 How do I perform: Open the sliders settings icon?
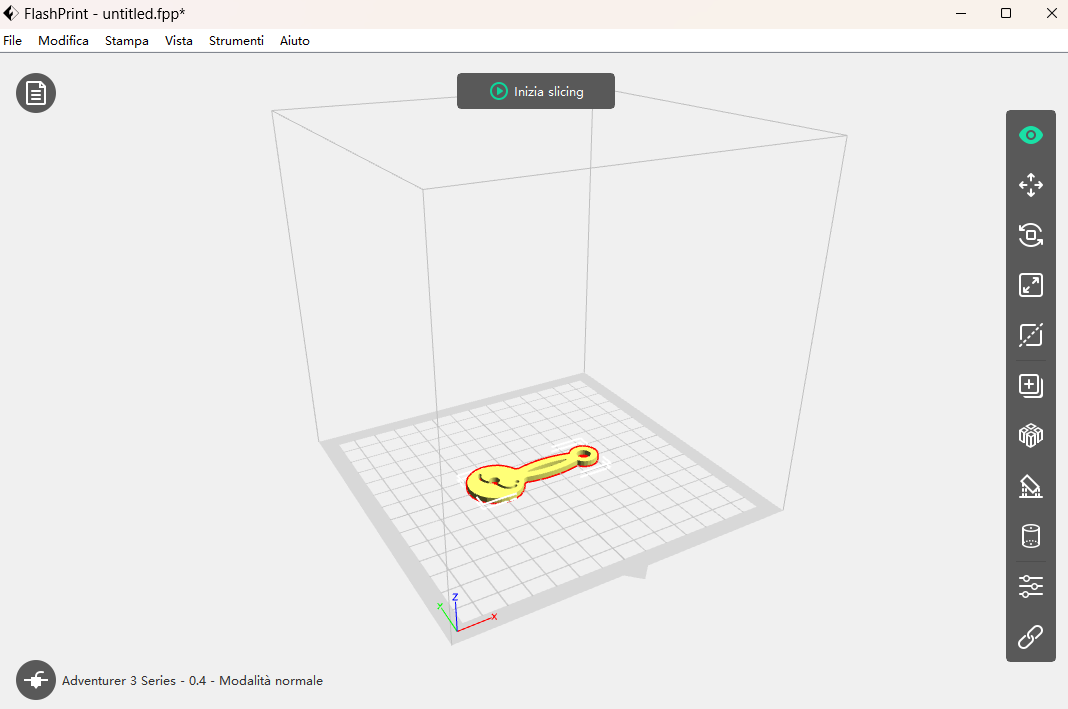point(1030,586)
